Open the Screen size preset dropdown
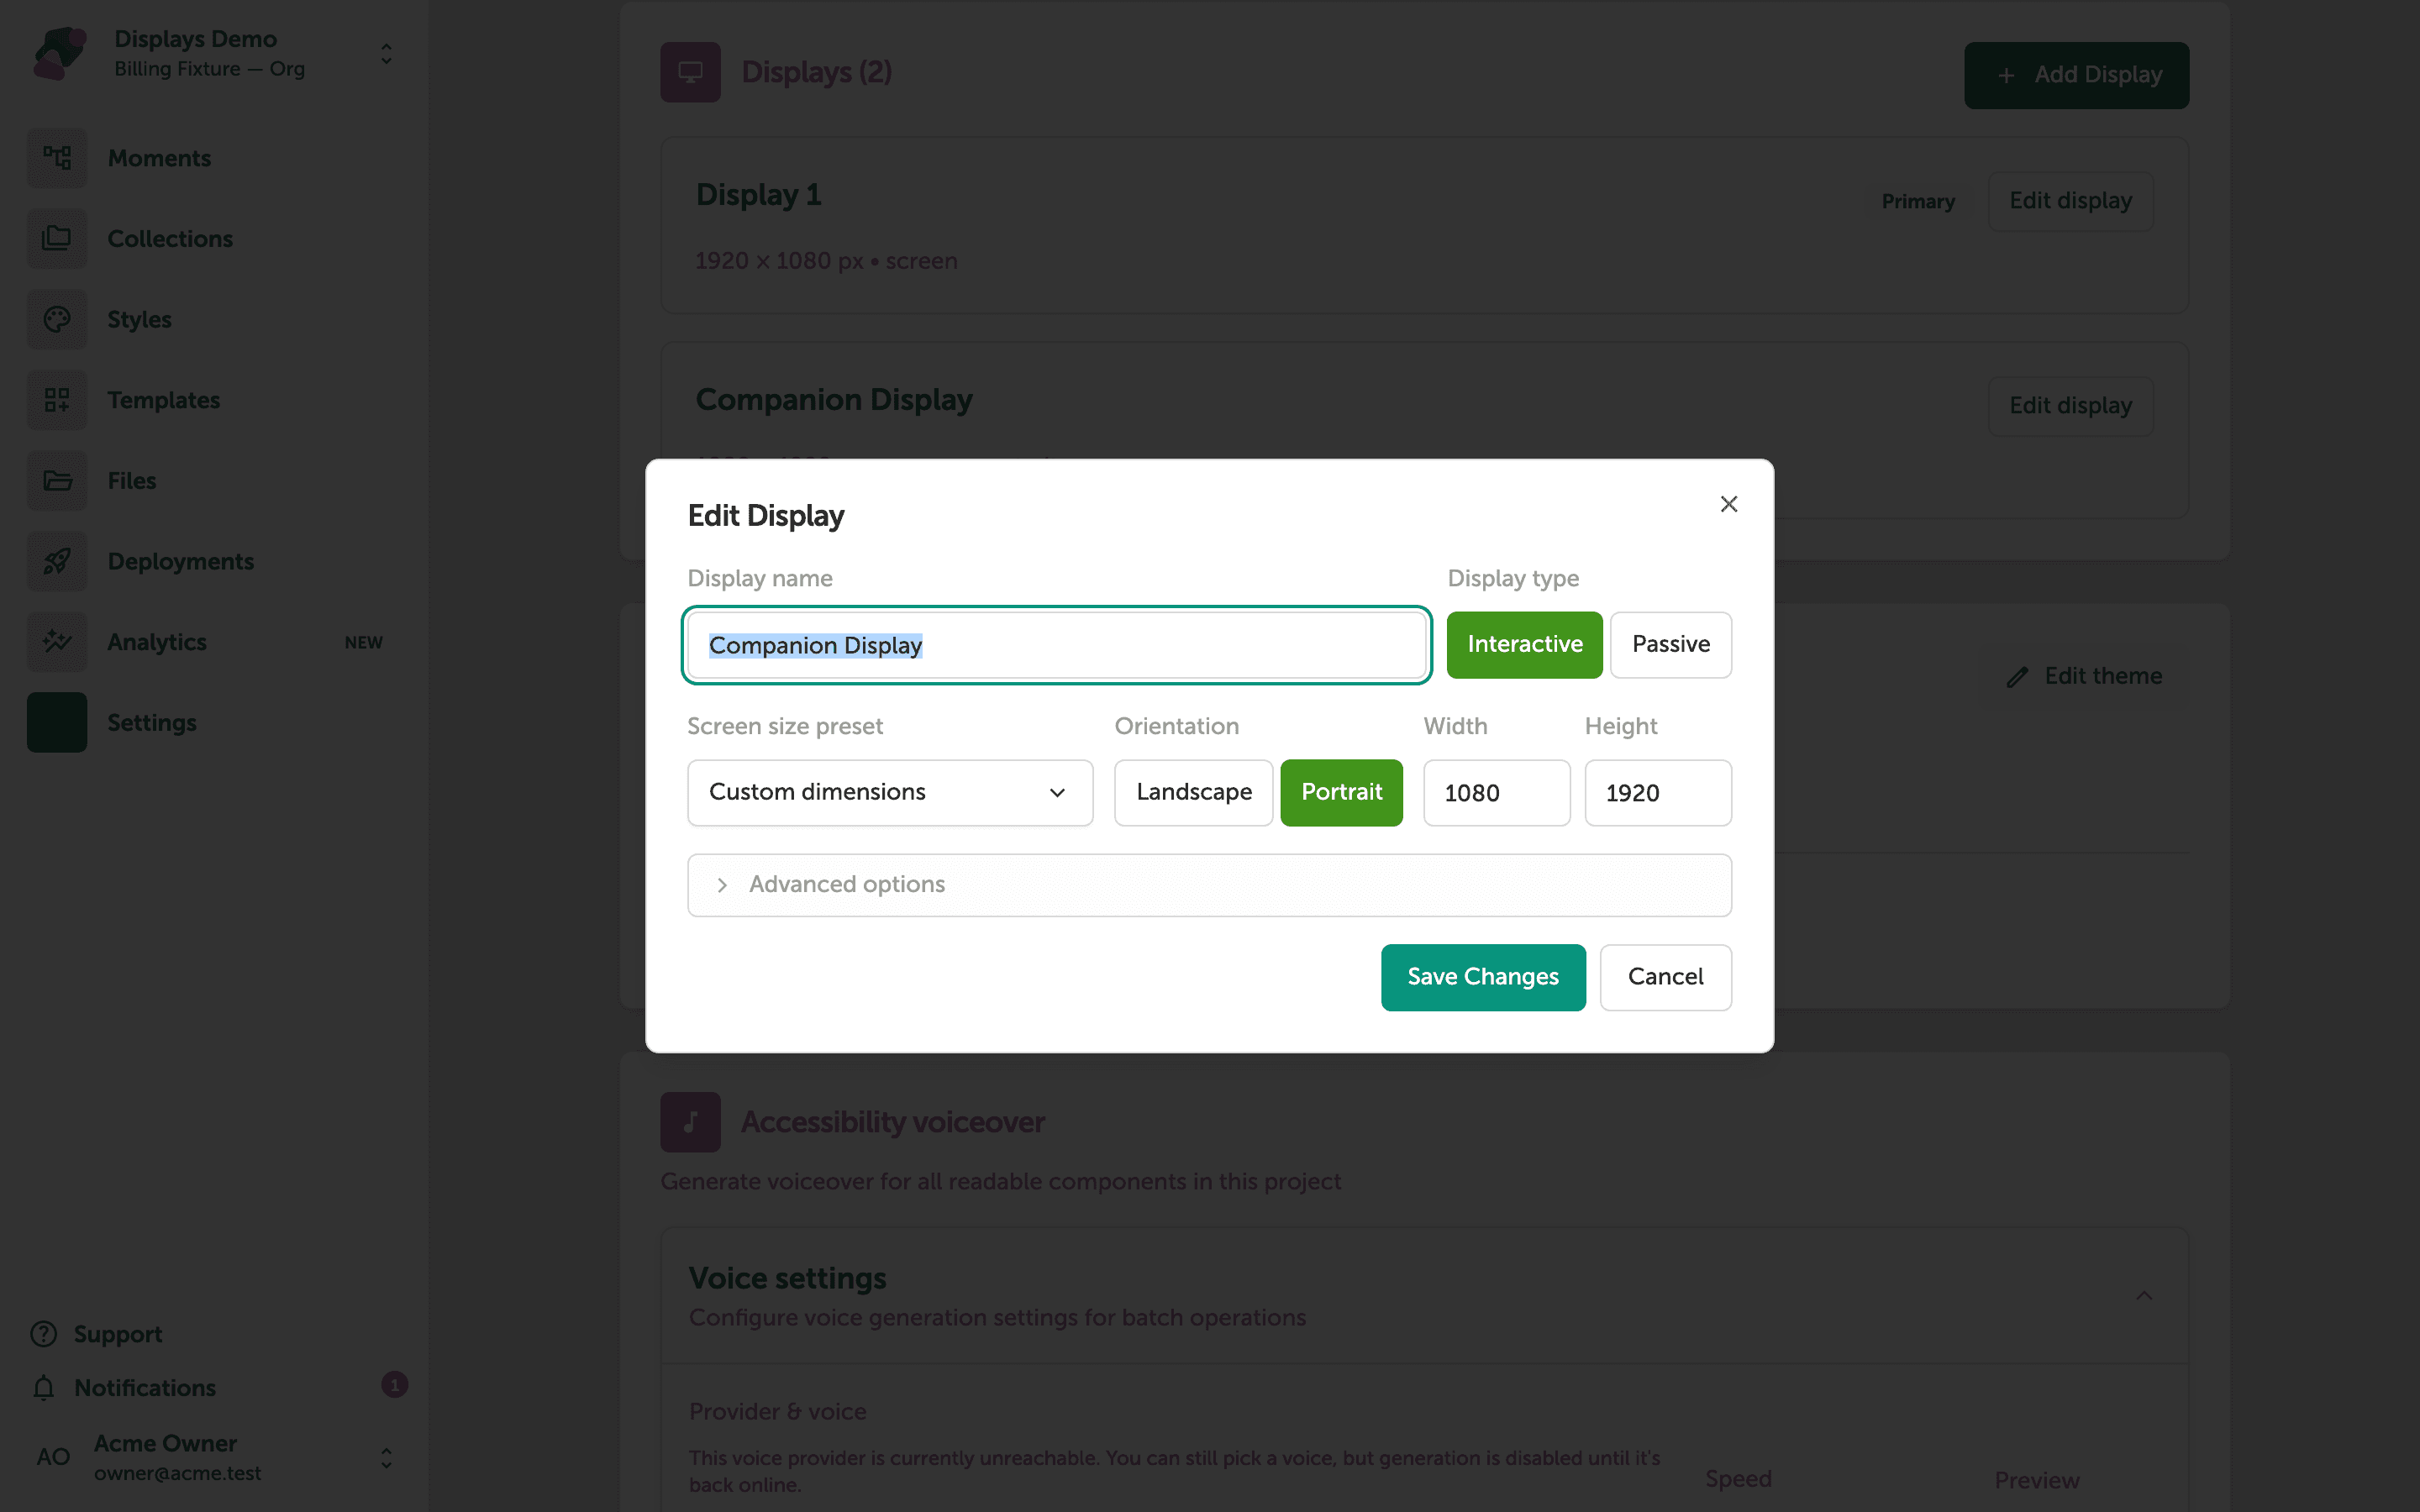This screenshot has width=2420, height=1512. tap(890, 793)
